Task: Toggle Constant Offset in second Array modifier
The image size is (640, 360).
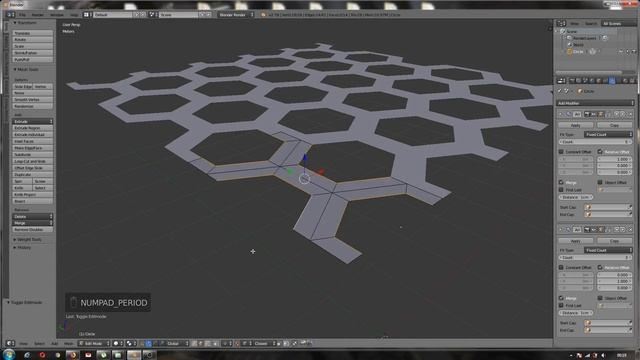Action: [x=561, y=267]
